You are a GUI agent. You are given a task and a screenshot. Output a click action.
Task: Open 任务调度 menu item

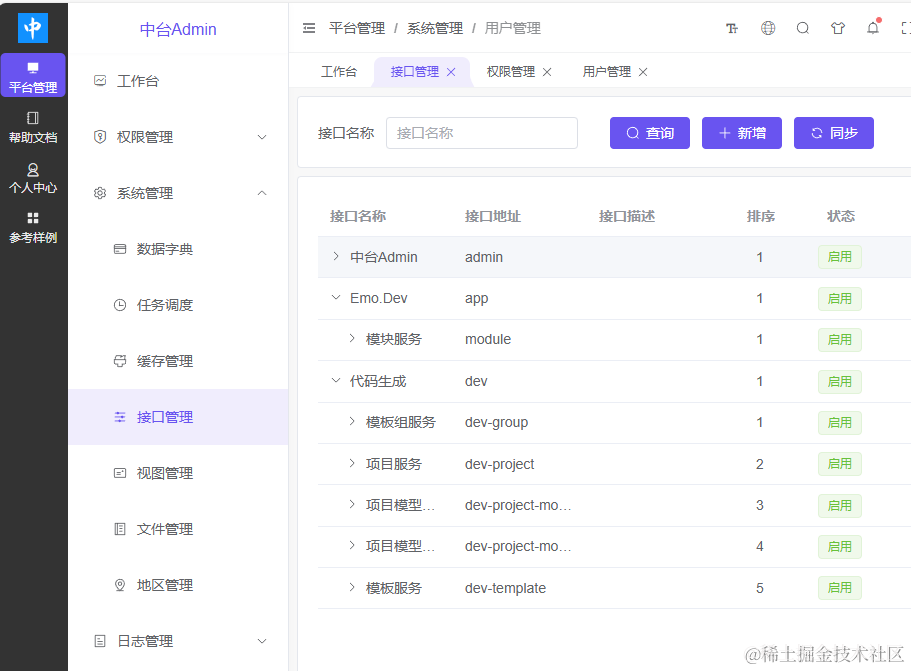coord(178,305)
